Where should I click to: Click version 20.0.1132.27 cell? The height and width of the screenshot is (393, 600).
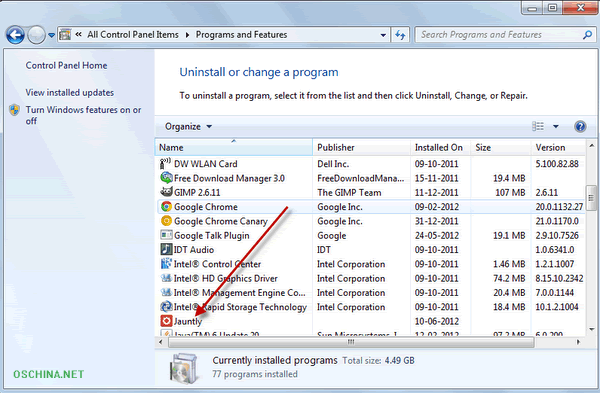tap(559, 207)
